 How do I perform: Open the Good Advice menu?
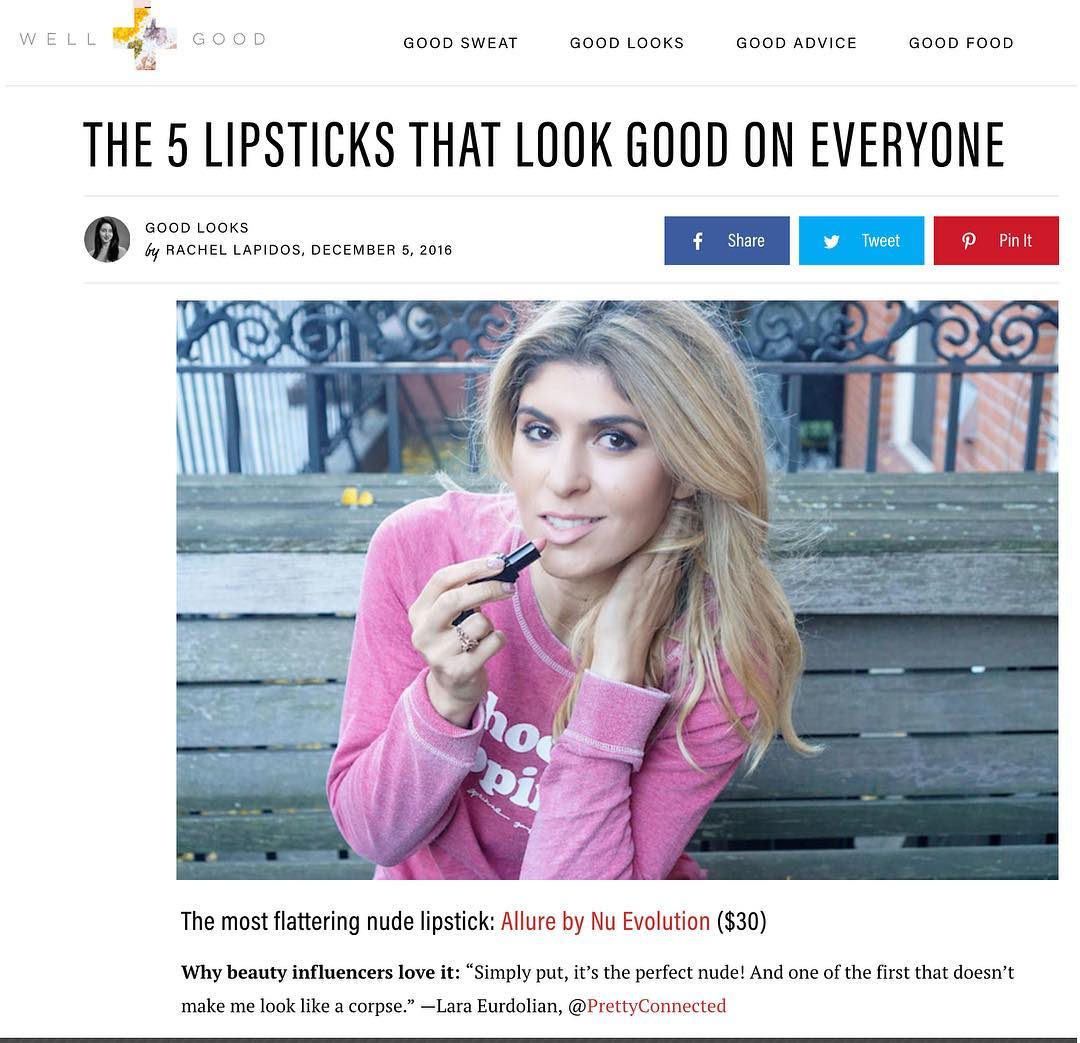tap(796, 43)
